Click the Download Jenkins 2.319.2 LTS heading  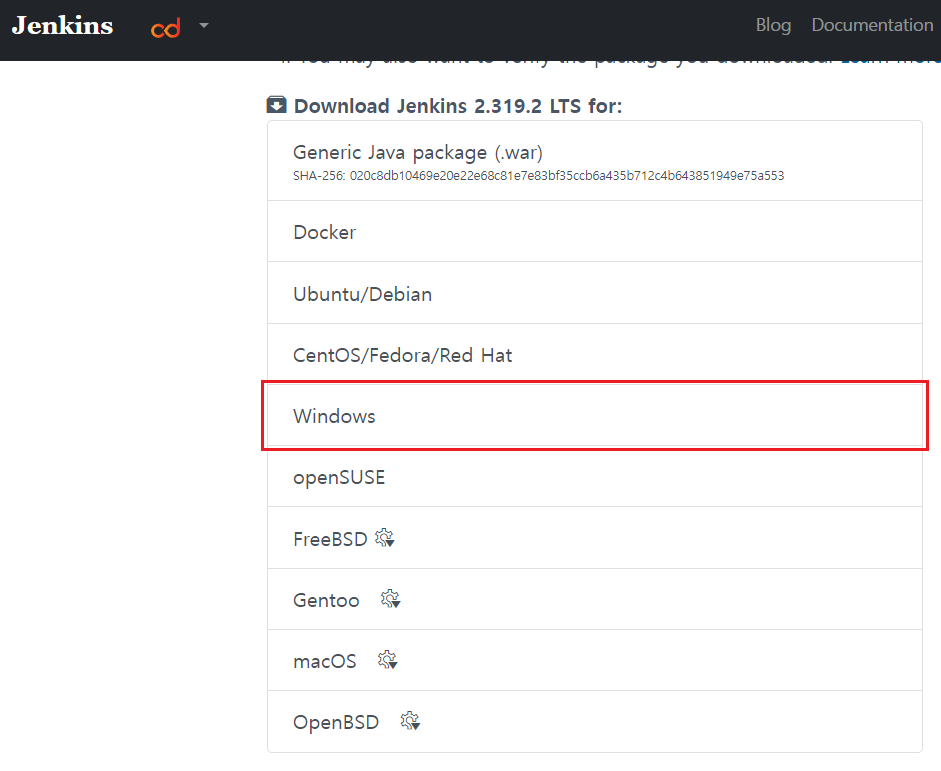[458, 106]
